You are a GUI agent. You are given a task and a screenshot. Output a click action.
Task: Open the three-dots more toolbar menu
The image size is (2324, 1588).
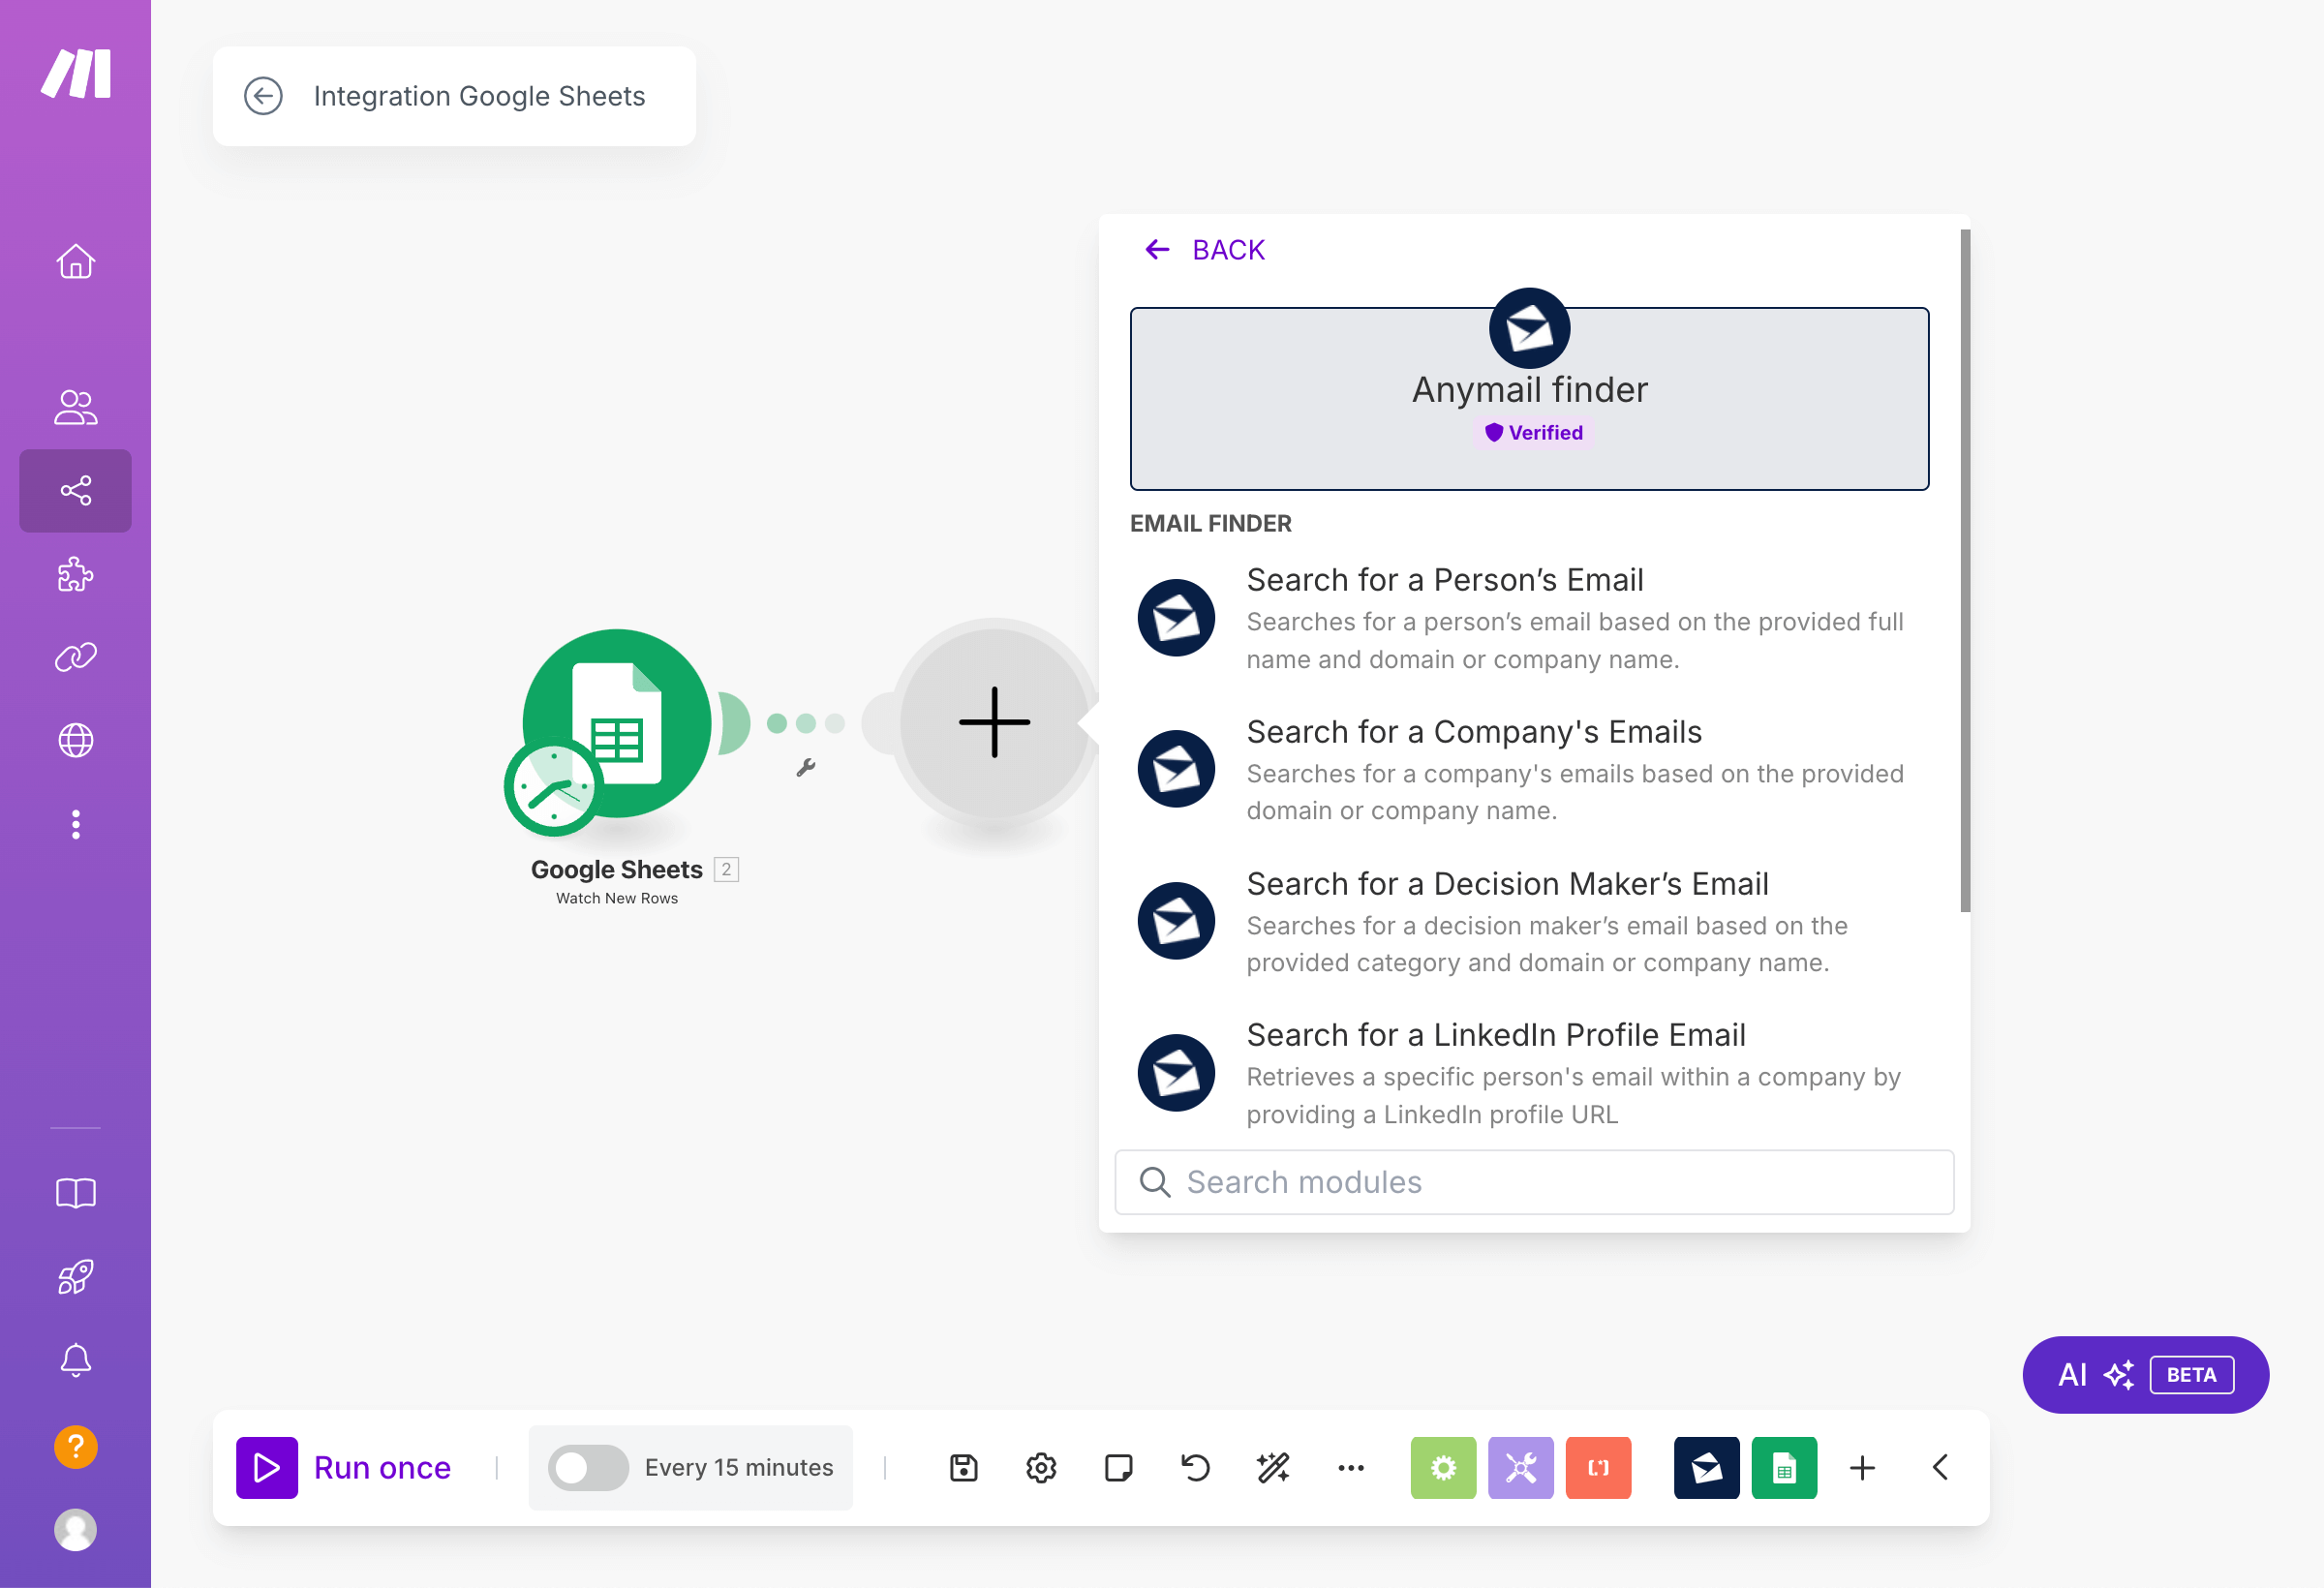[x=1351, y=1467]
